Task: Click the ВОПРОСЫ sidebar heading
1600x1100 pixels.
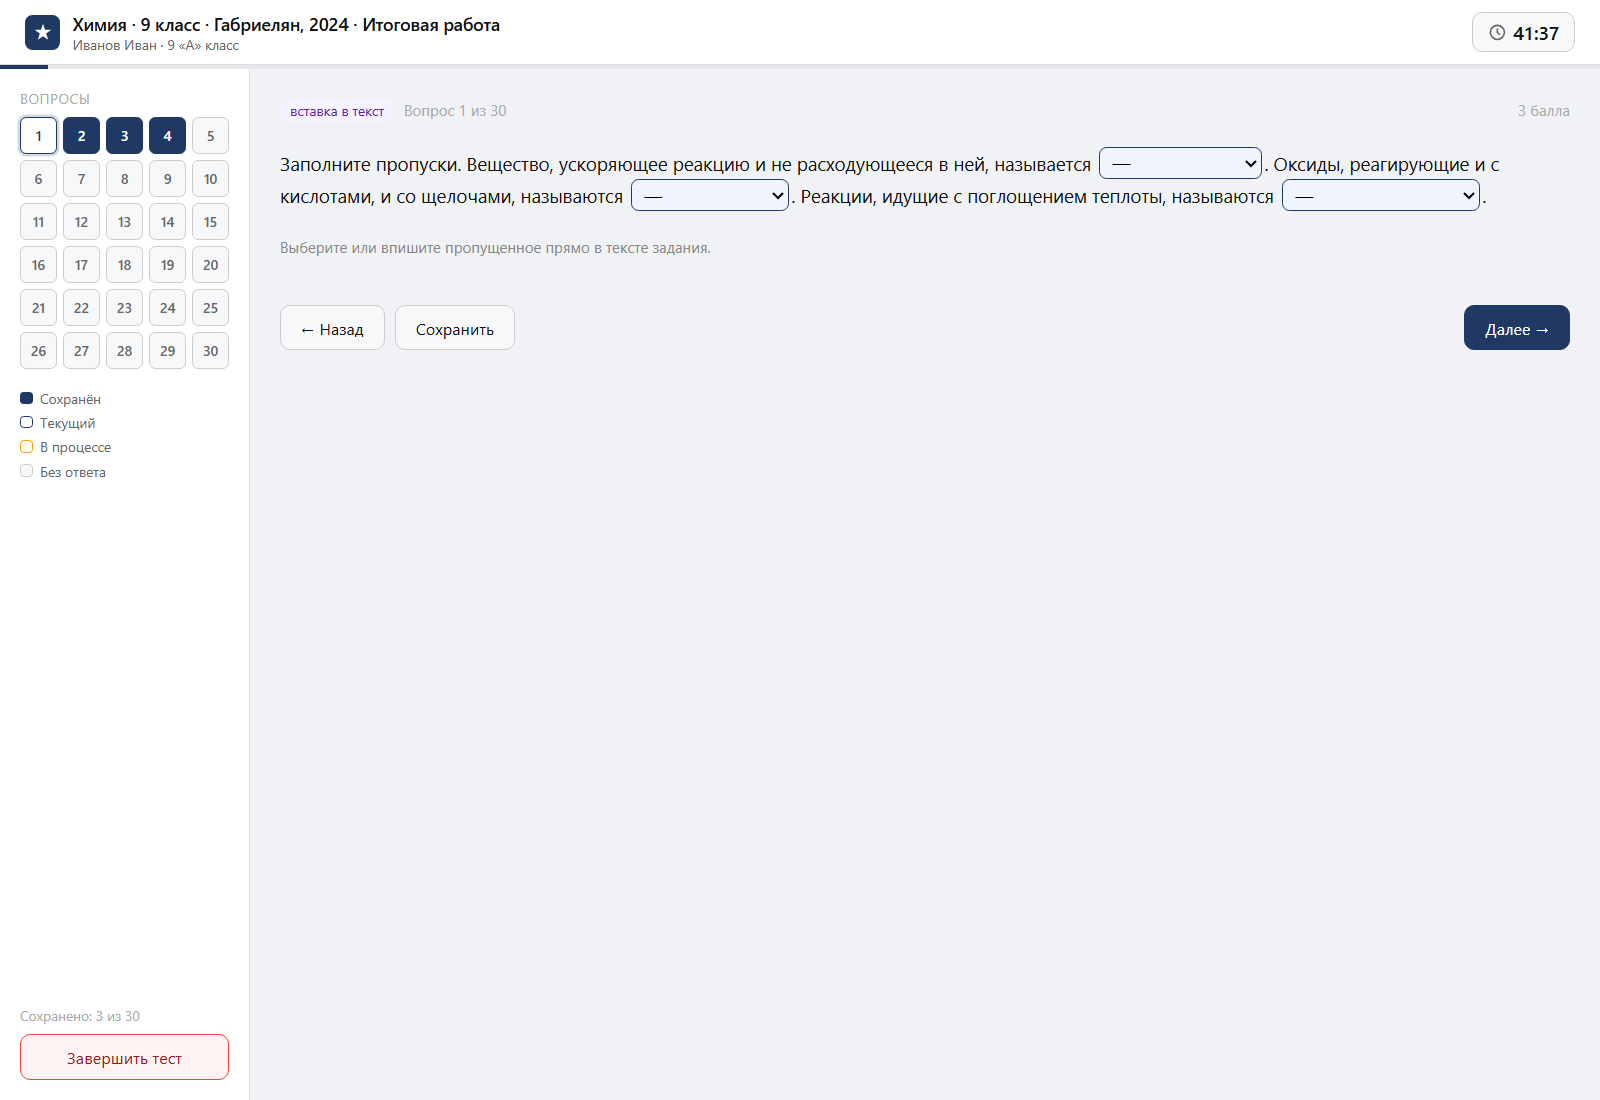Action: coord(55,99)
